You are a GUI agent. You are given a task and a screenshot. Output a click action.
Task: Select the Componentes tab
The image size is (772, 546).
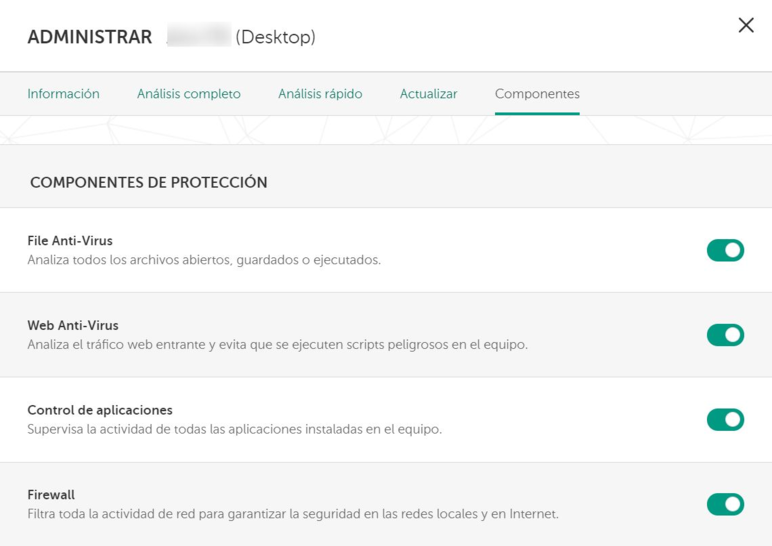pyautogui.click(x=537, y=94)
